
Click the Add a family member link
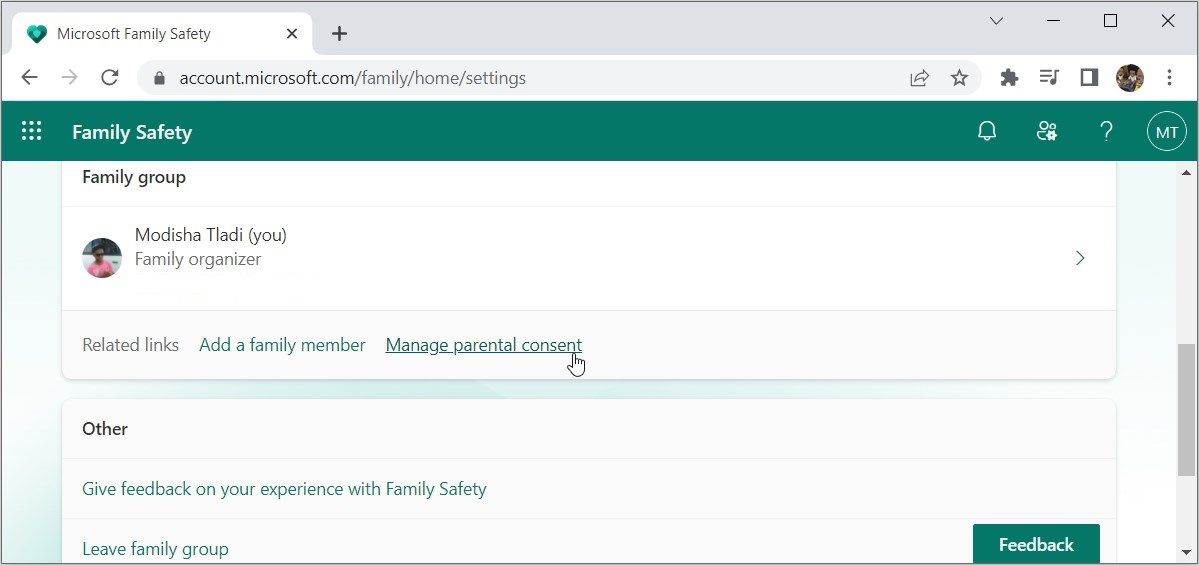282,345
